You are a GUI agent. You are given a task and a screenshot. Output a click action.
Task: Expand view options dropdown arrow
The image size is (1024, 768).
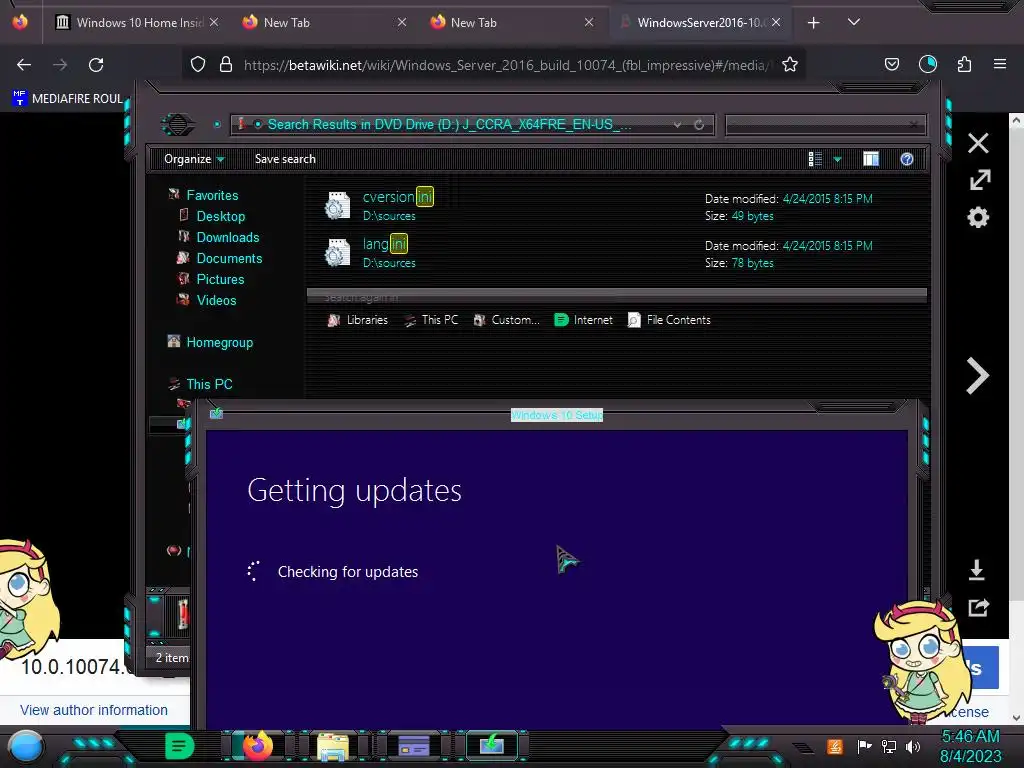837,159
